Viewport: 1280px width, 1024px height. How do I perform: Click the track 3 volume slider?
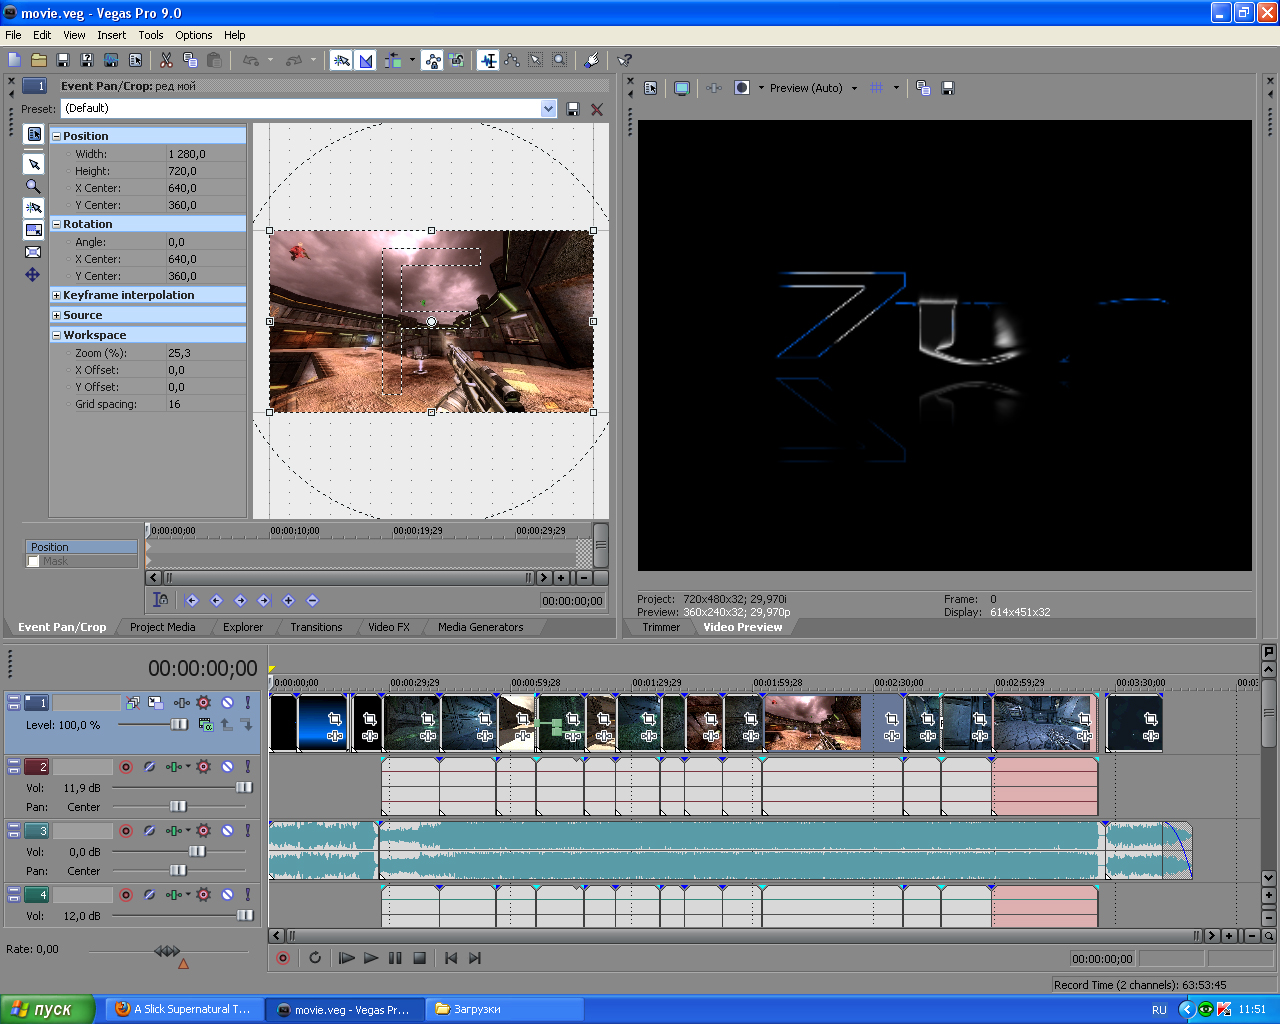point(197,851)
